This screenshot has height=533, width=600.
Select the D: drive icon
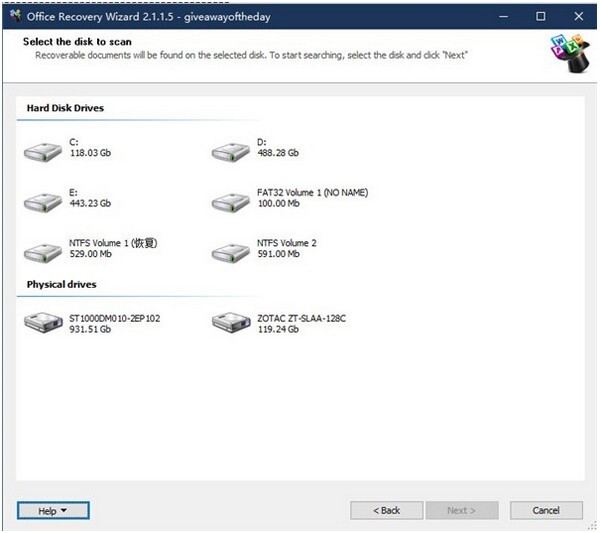click(231, 153)
